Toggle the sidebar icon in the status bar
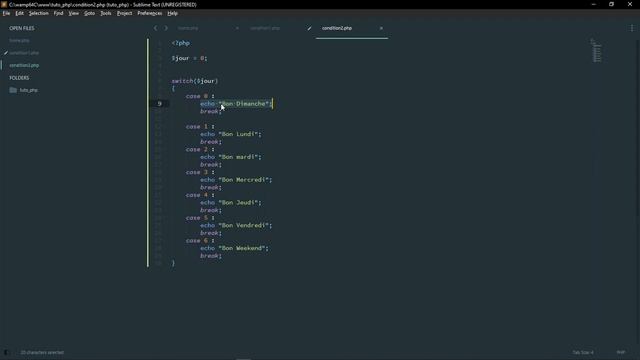Image resolution: width=640 pixels, height=360 pixels. 6,352
